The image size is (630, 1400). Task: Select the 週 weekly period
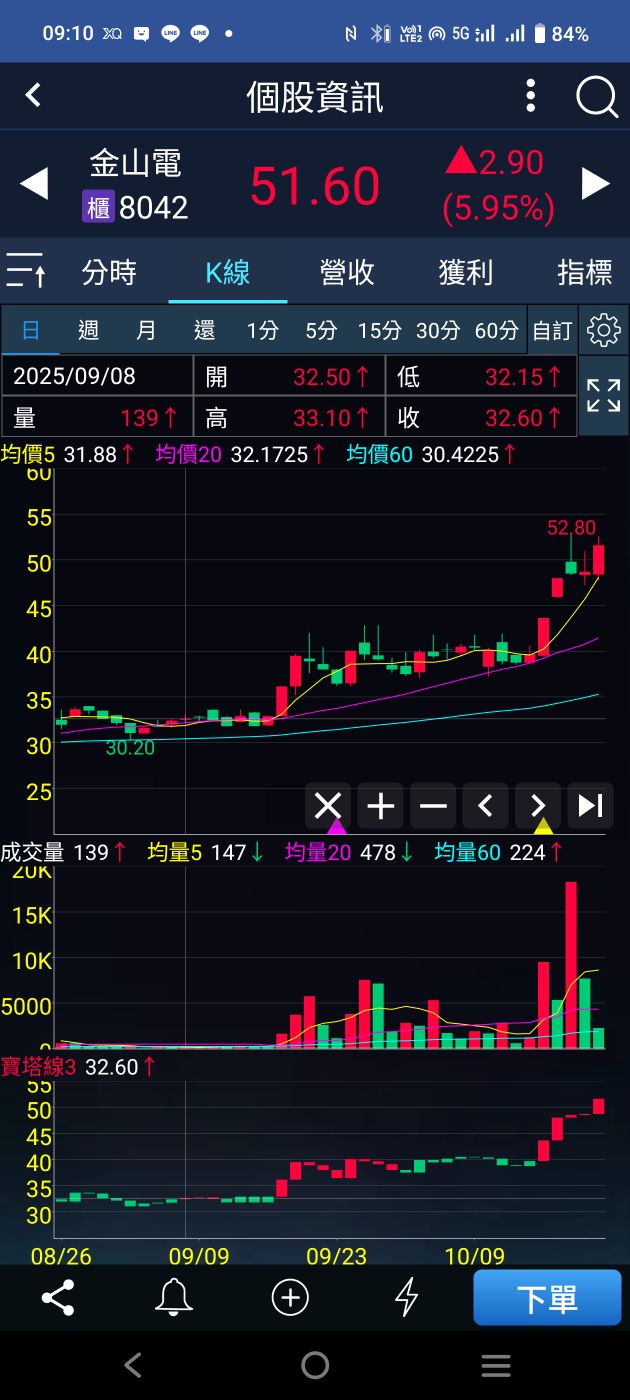[x=88, y=330]
